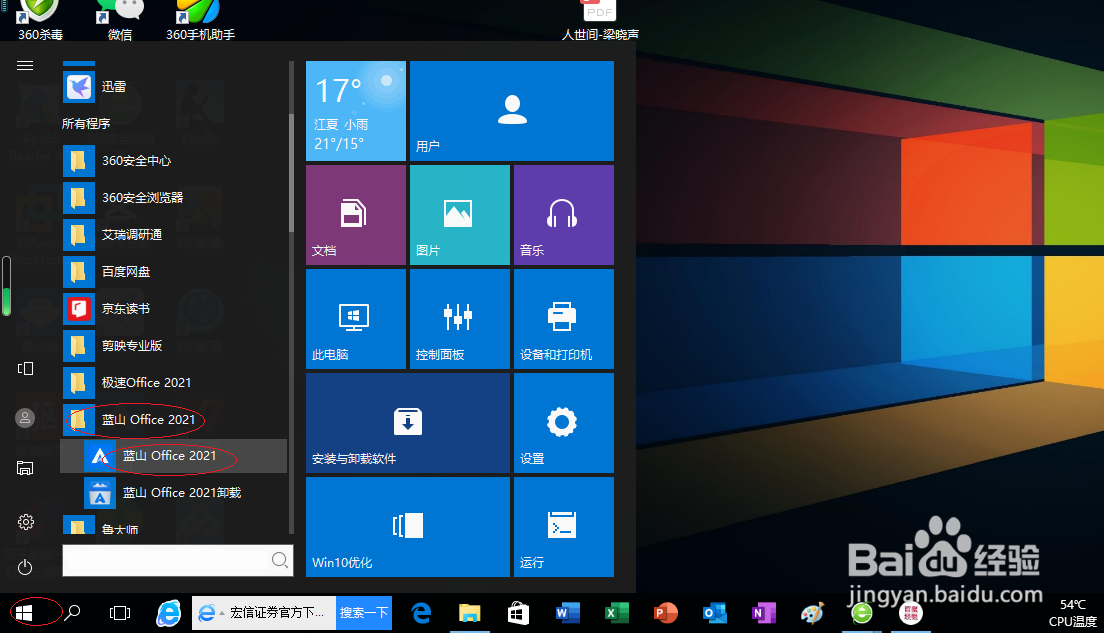The image size is (1104, 633).
Task: Open the 此电脑 tile
Action: [x=356, y=319]
